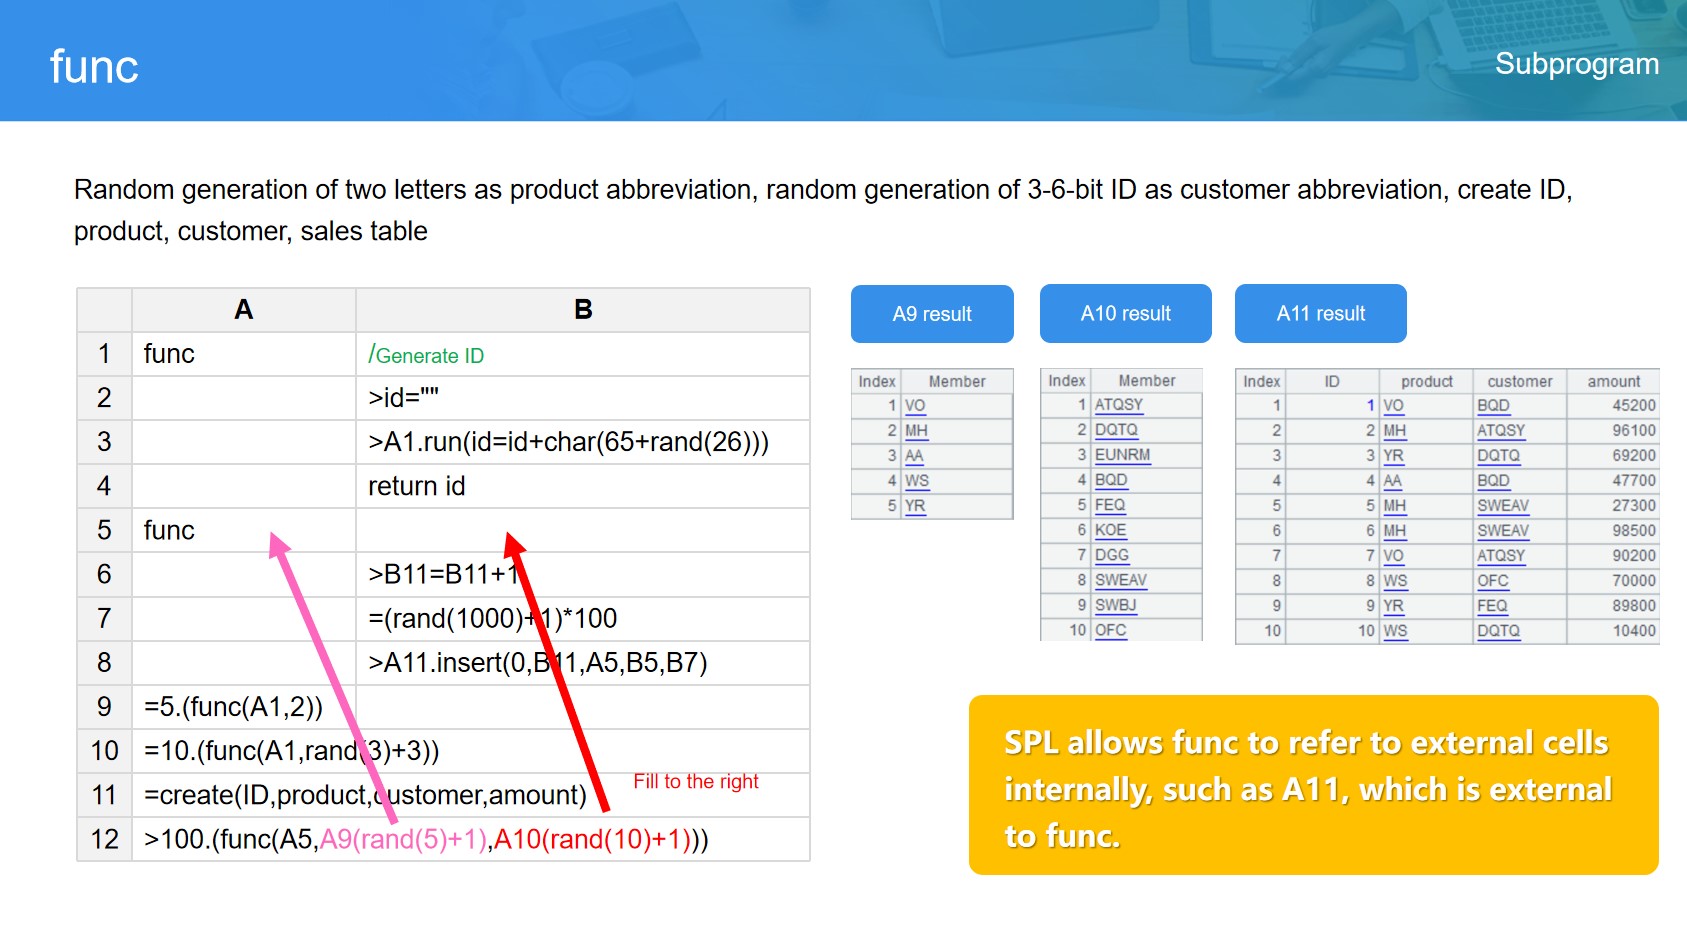Click VO entry in the A9 result table

(915, 406)
